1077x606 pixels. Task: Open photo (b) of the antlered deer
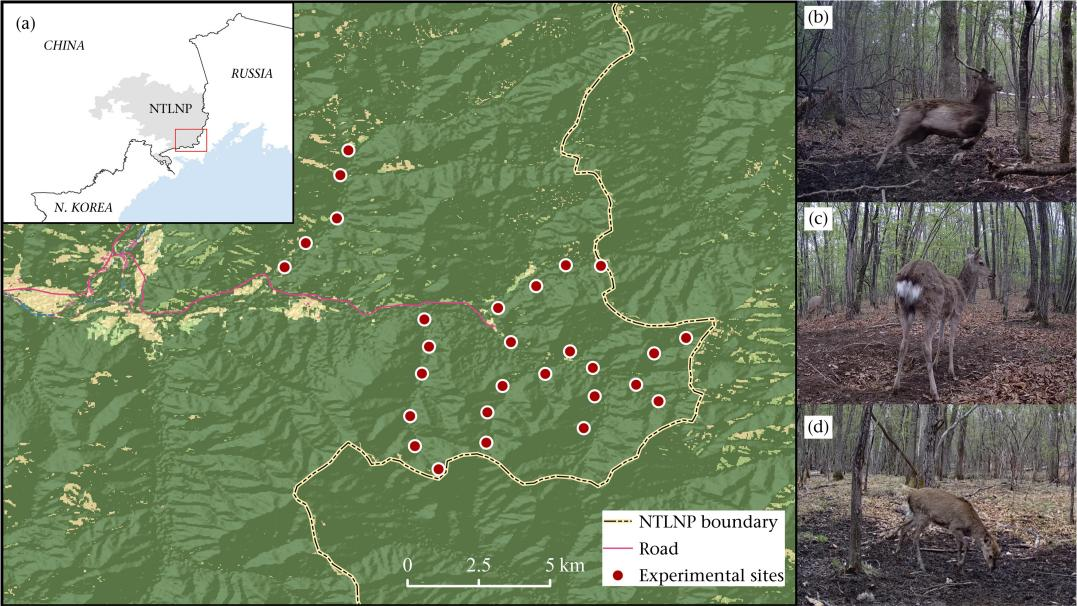click(x=936, y=100)
